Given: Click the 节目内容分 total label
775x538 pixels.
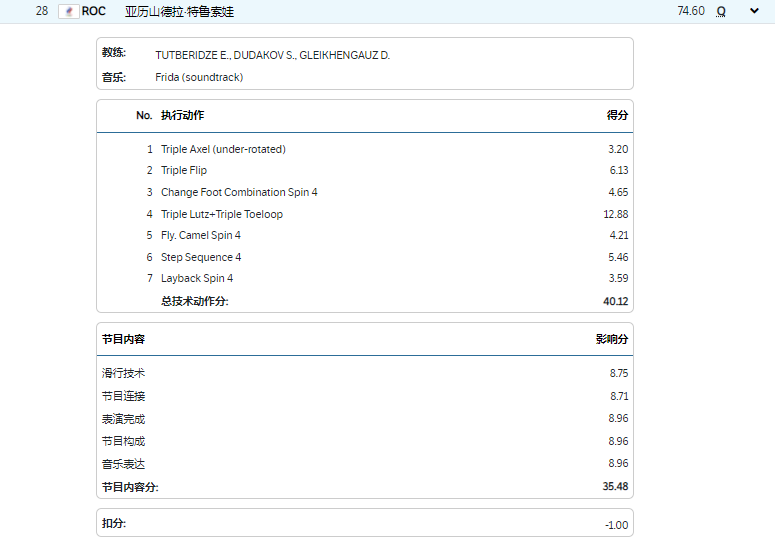Looking at the screenshot, I should [x=130, y=487].
